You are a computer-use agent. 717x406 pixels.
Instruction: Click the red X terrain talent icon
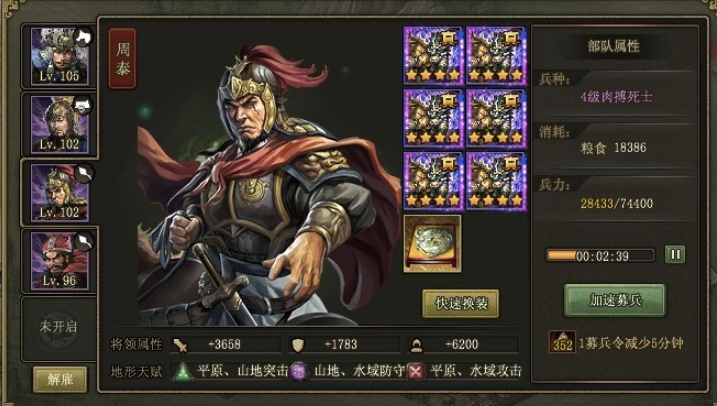pyautogui.click(x=415, y=371)
